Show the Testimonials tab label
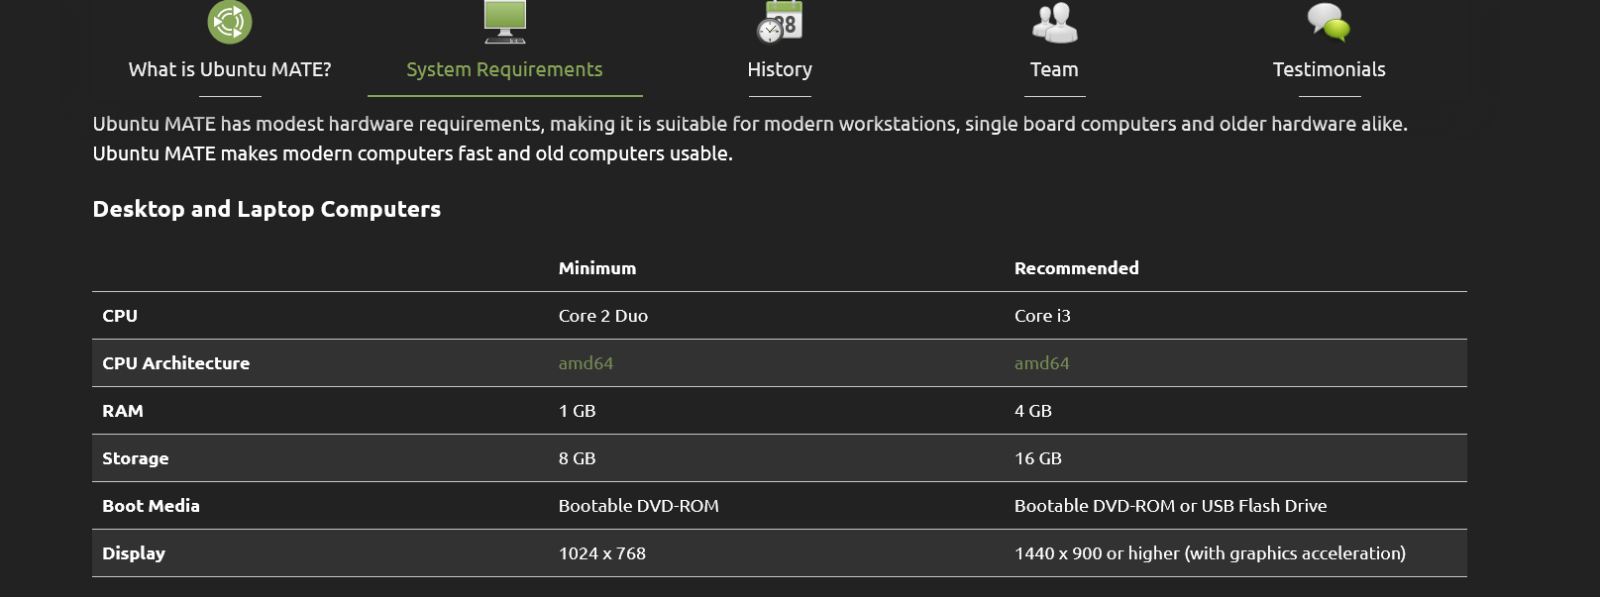The height and width of the screenshot is (597, 1600). [1329, 69]
